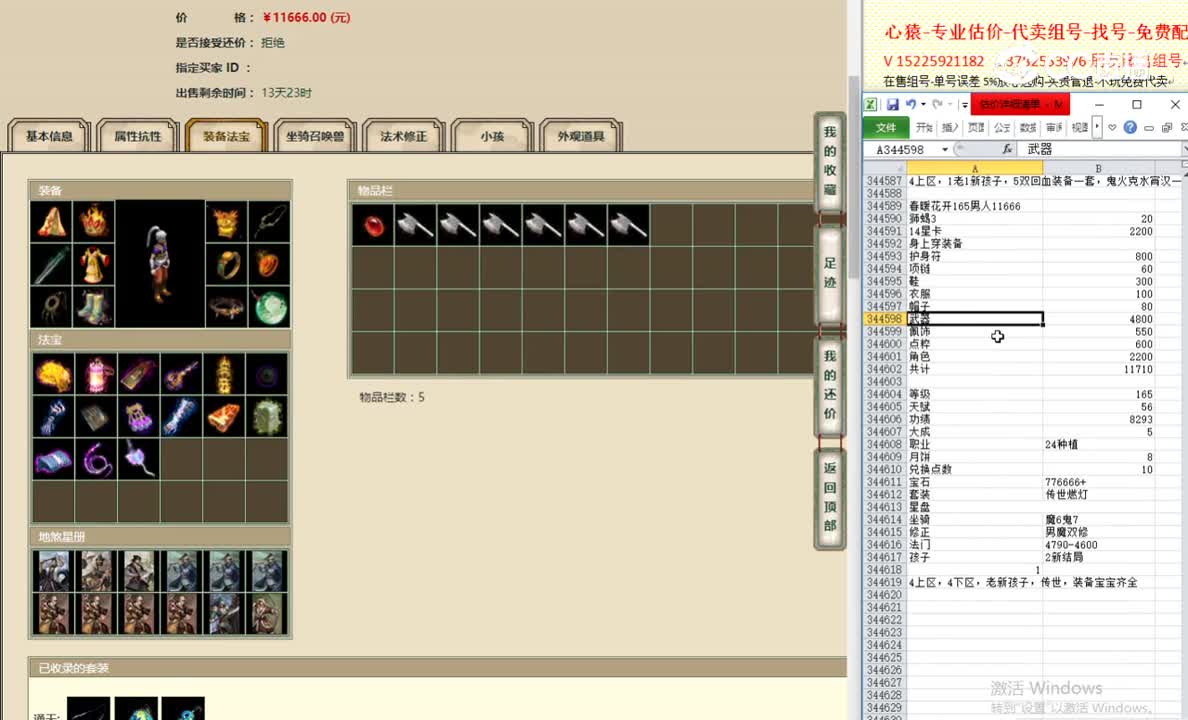Select the green sword weapon icon

click(x=52, y=265)
